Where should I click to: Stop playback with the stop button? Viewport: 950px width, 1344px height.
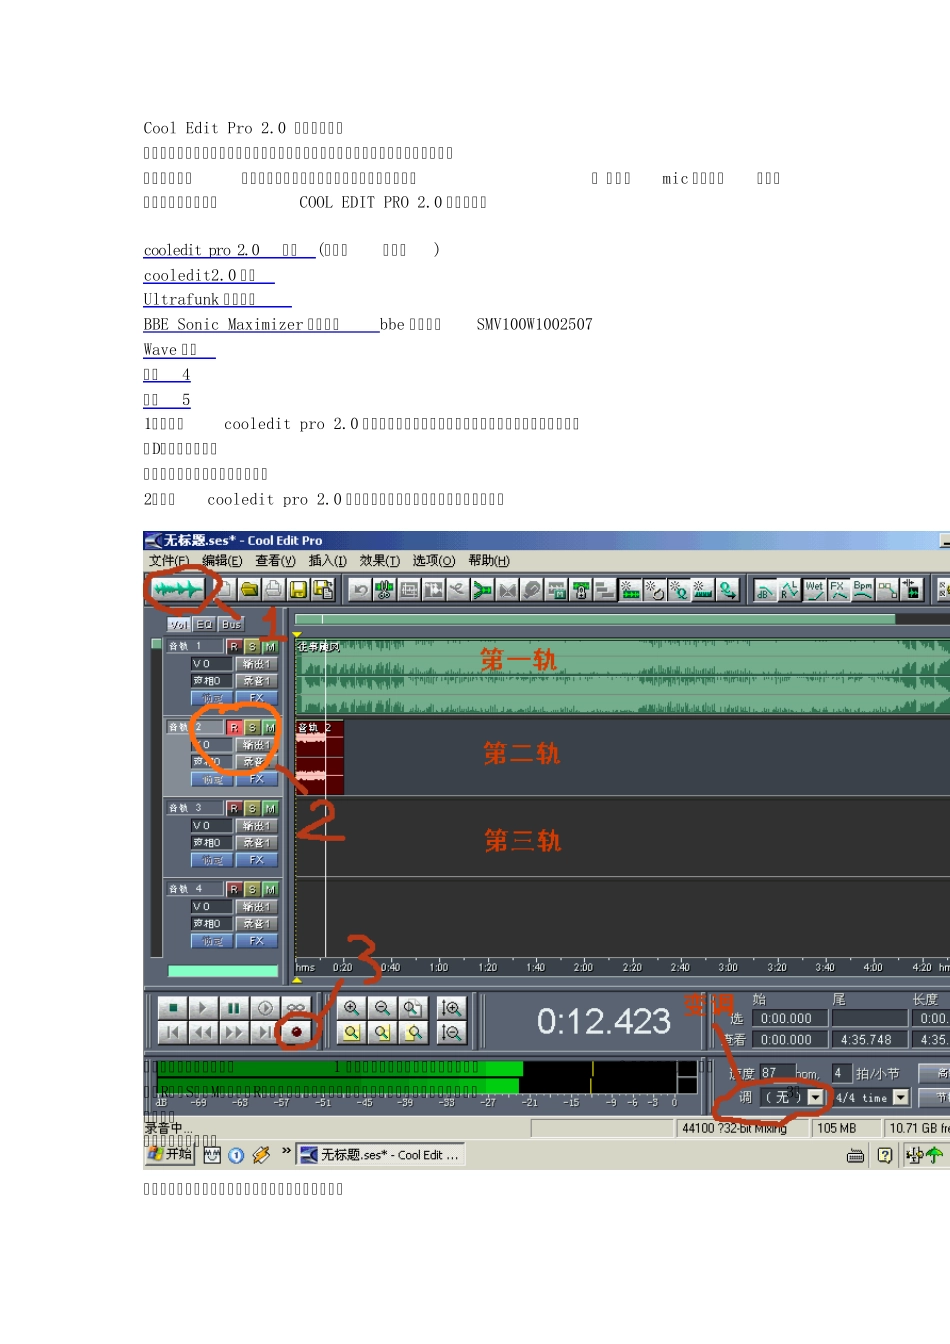[172, 1008]
